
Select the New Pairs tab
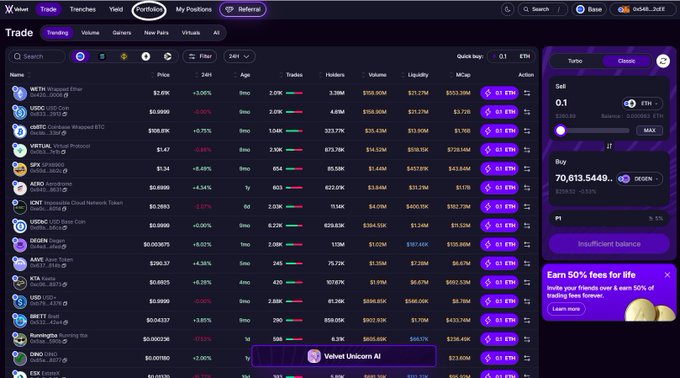156,33
